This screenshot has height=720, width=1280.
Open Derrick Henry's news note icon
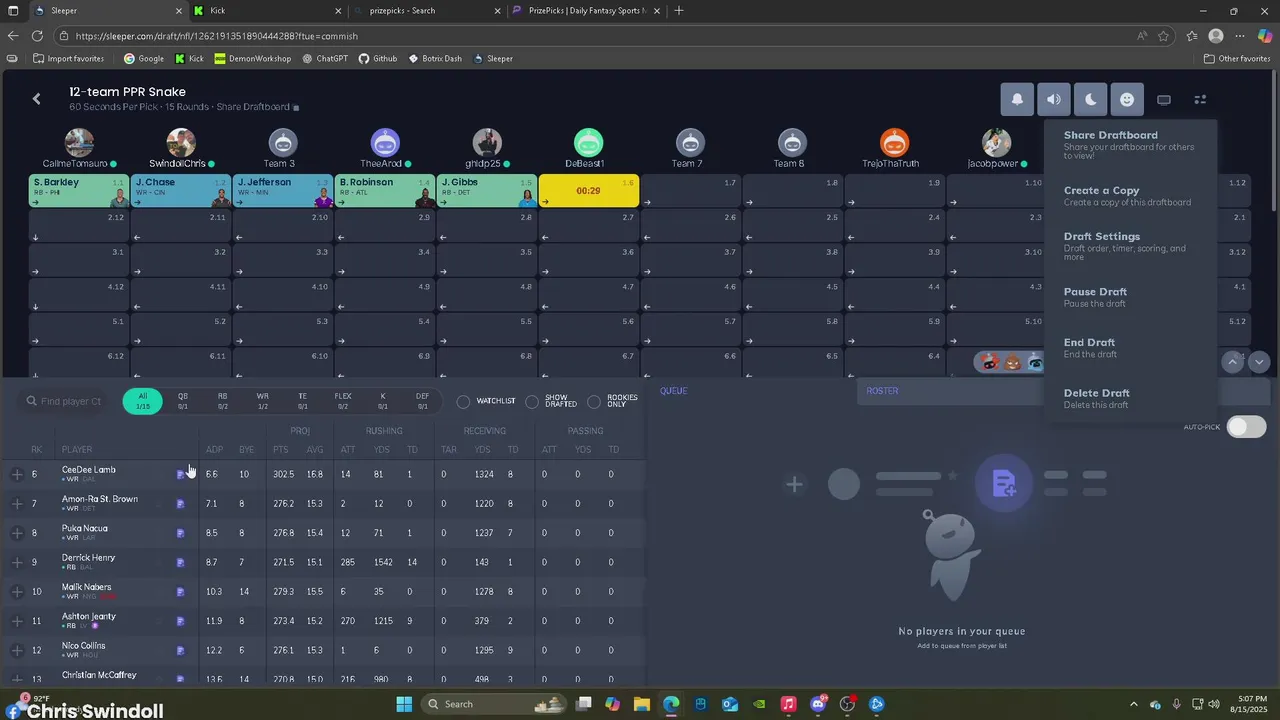[180, 563]
